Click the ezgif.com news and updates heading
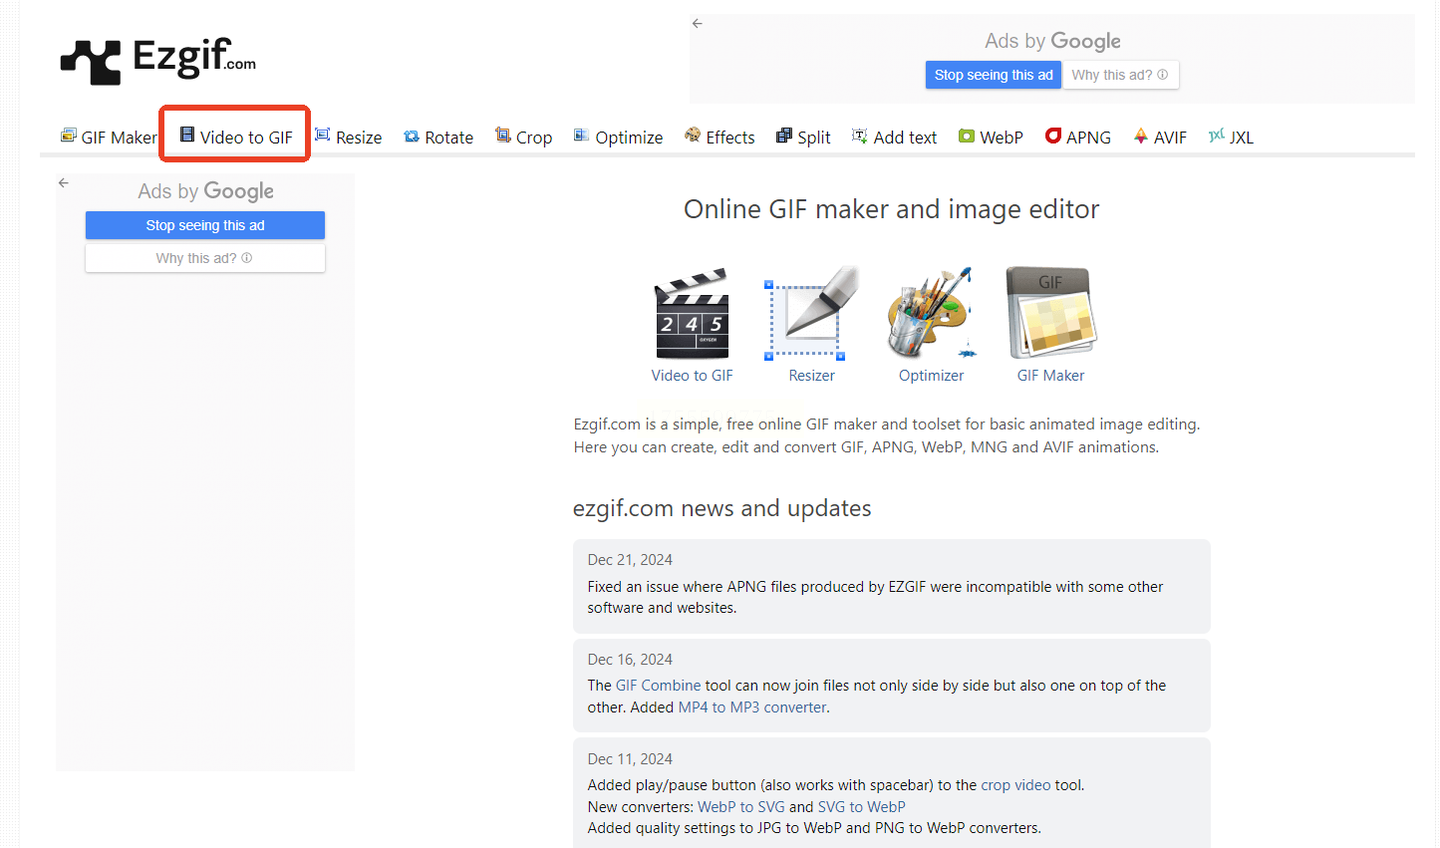 [722, 508]
